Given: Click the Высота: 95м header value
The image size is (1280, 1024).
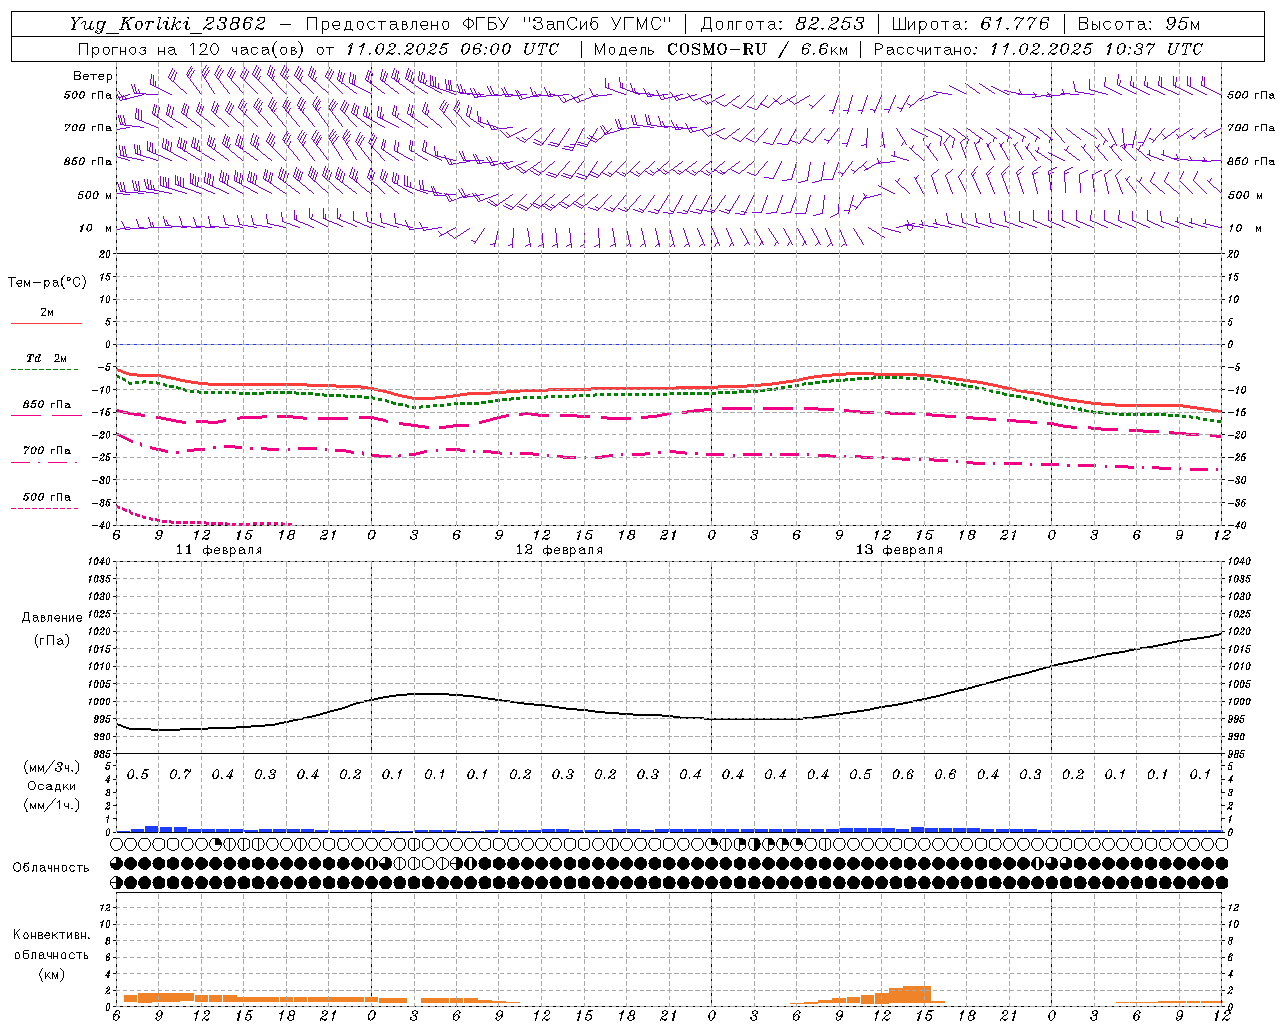Looking at the screenshot, I should pos(1139,24).
